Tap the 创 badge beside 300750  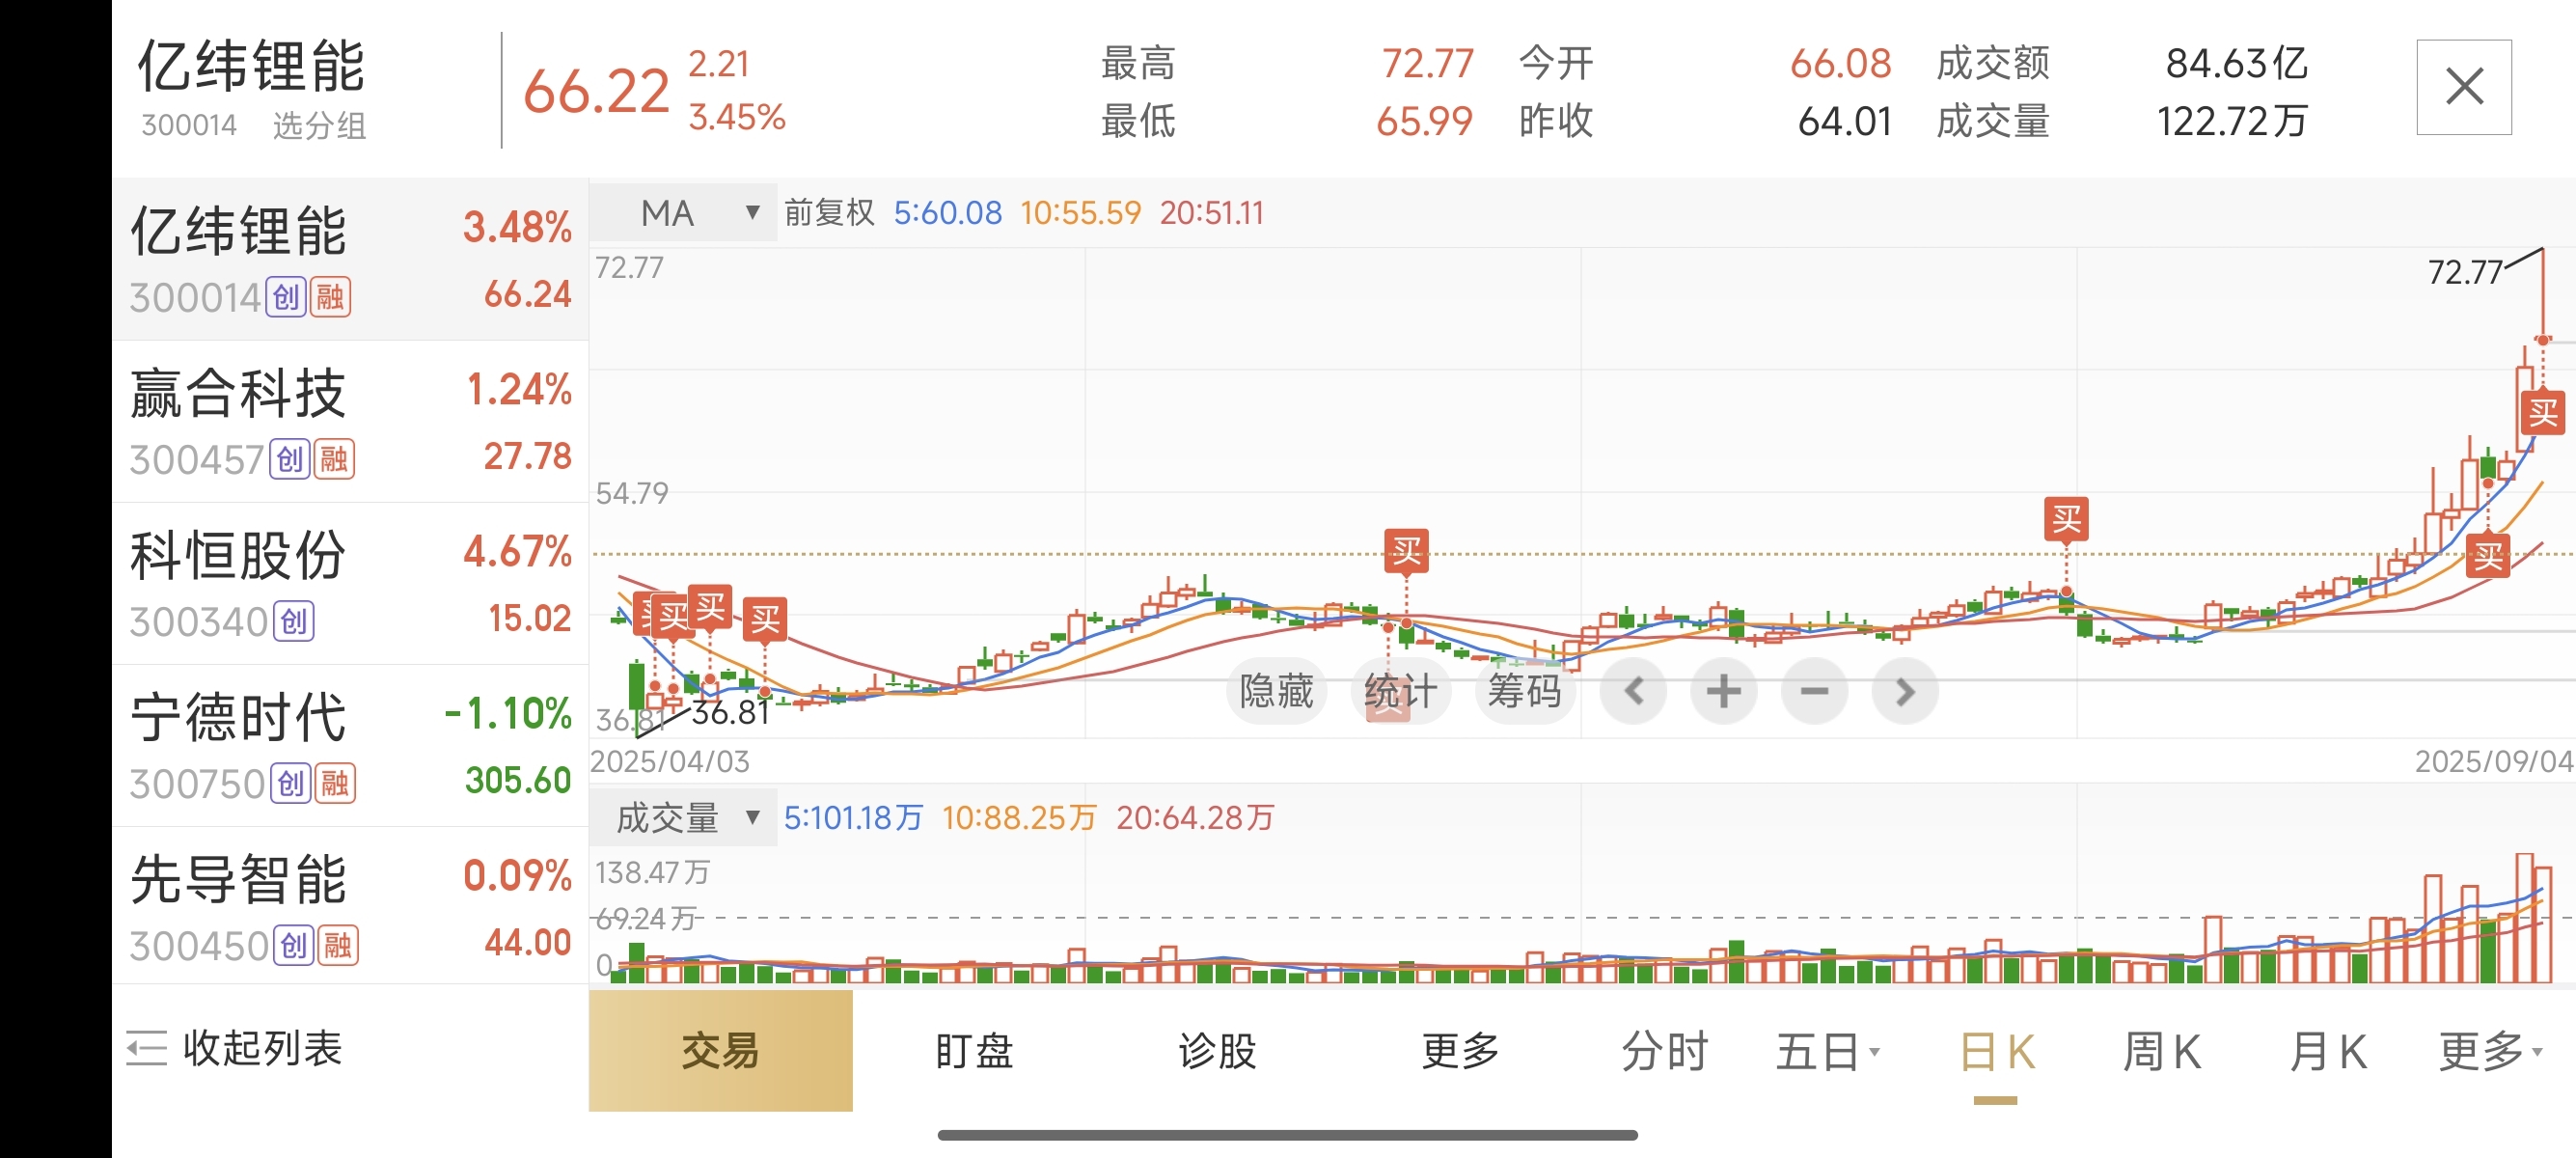click(x=291, y=783)
